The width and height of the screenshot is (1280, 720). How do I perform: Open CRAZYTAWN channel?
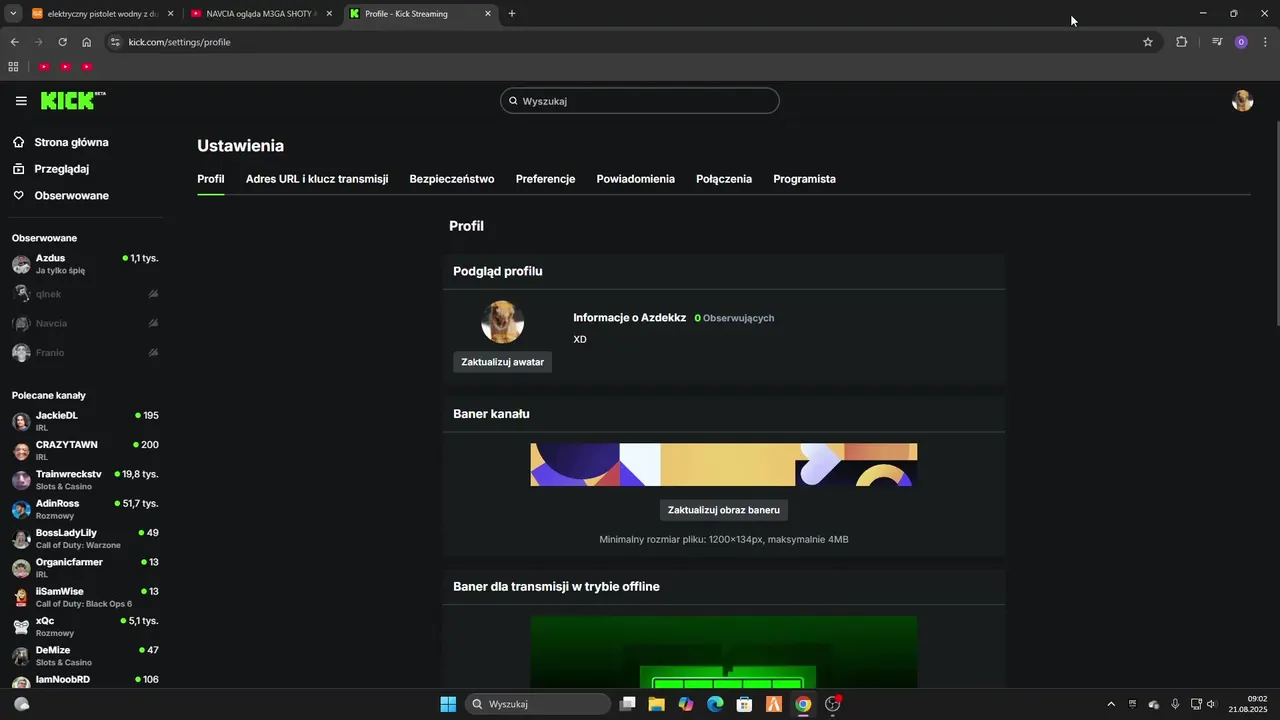84,450
